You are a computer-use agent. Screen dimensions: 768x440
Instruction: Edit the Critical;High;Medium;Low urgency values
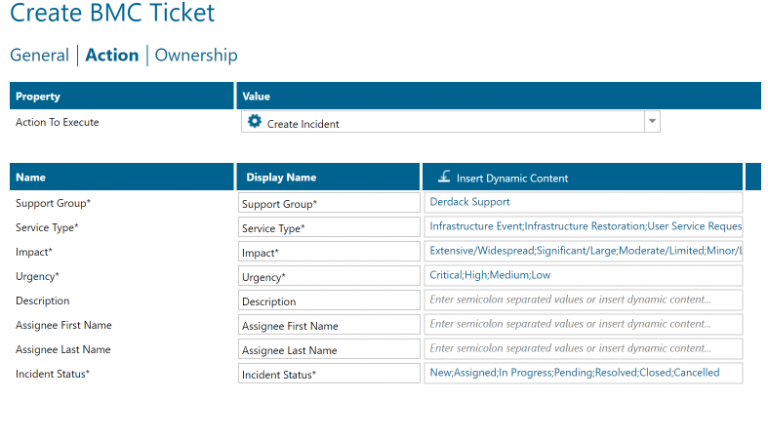point(583,275)
